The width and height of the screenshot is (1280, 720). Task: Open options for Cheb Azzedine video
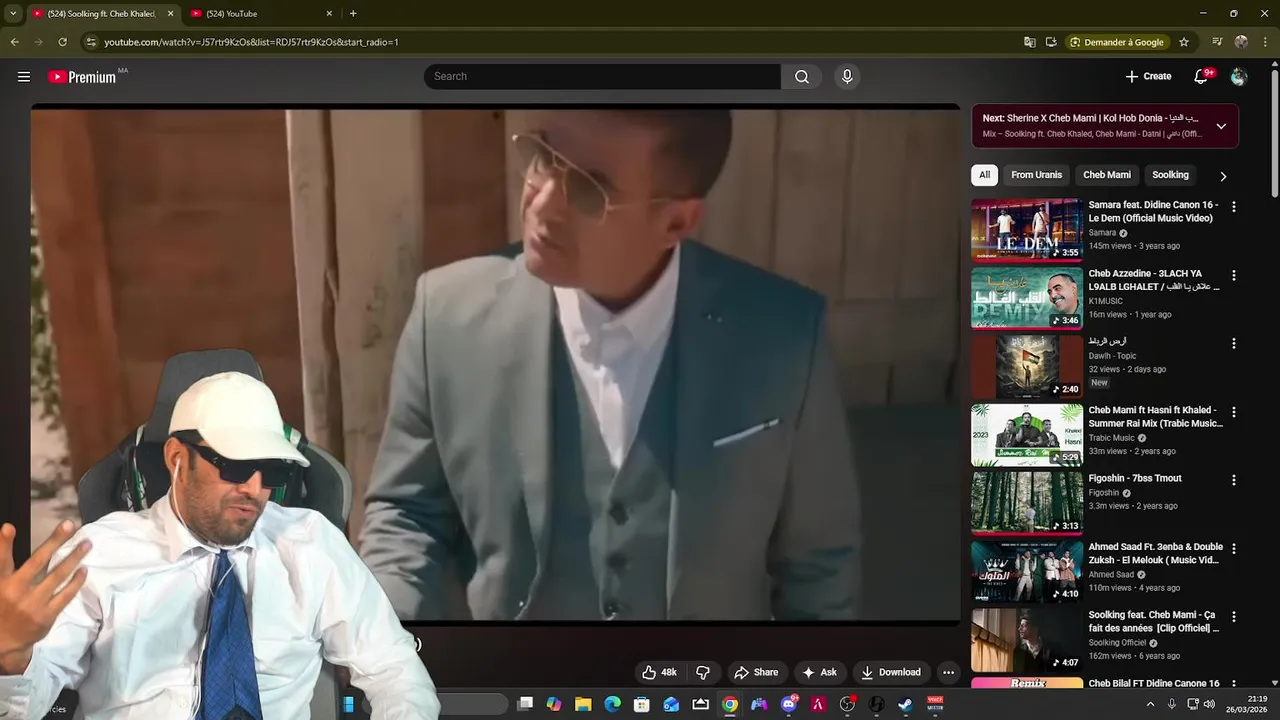pos(1233,275)
